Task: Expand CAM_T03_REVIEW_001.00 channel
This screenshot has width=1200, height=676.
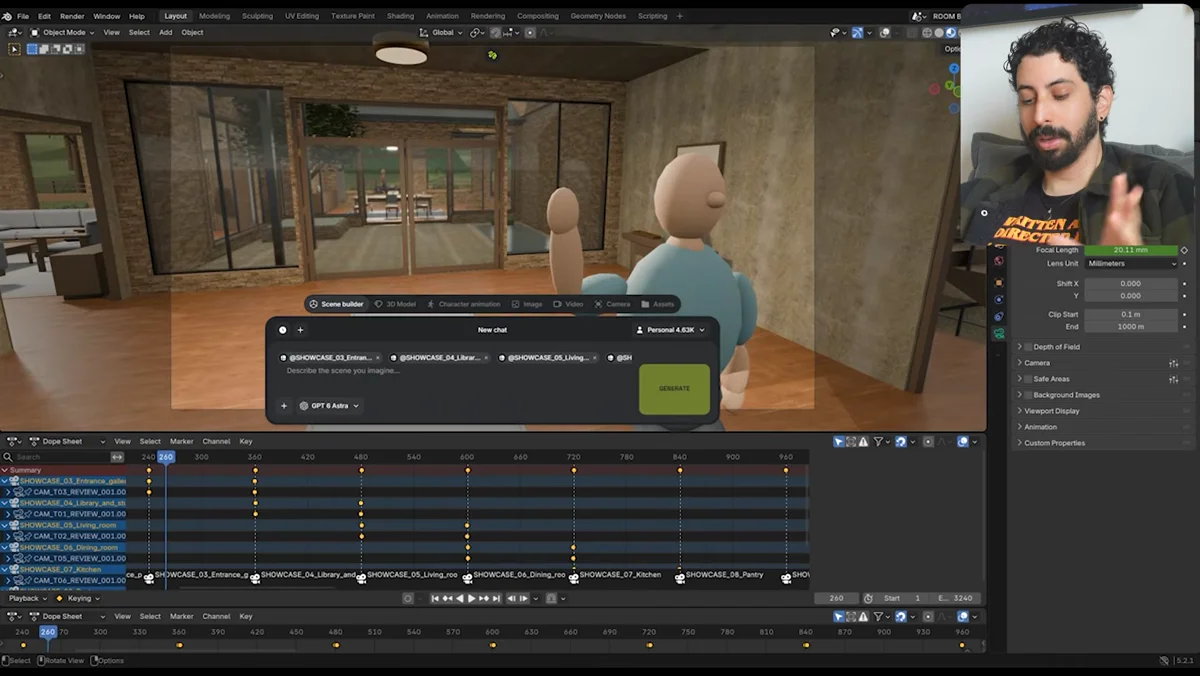Action: [8, 492]
